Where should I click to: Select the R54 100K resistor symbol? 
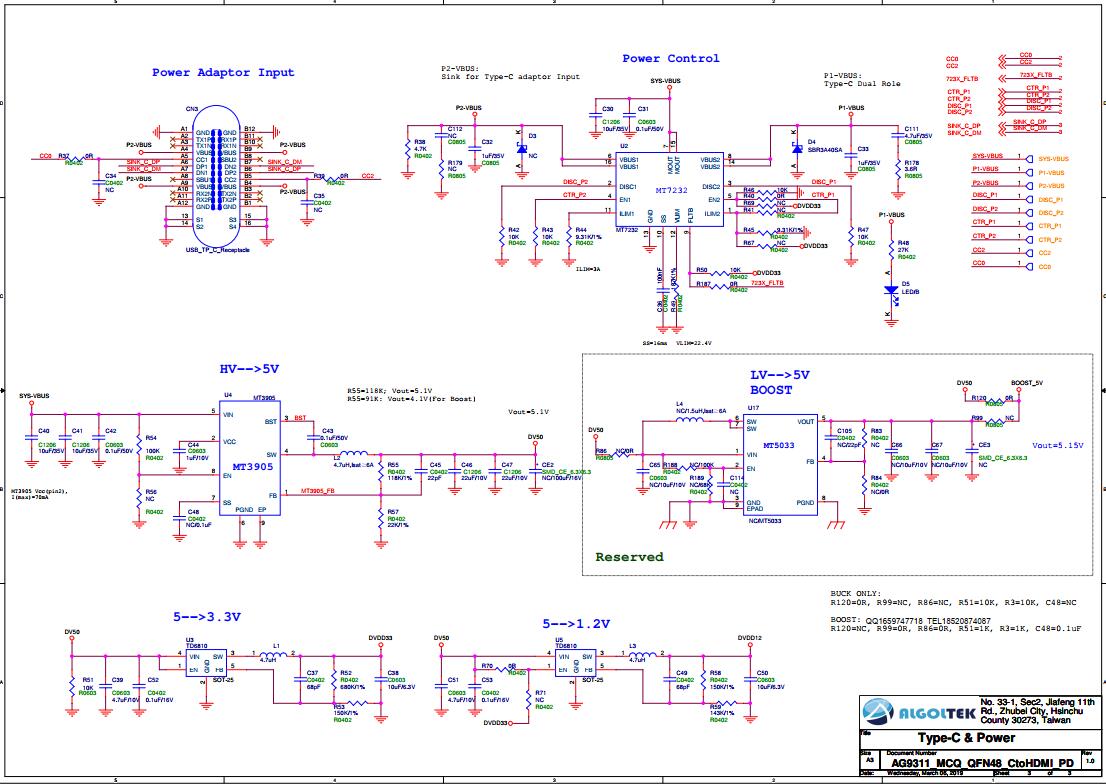138,447
